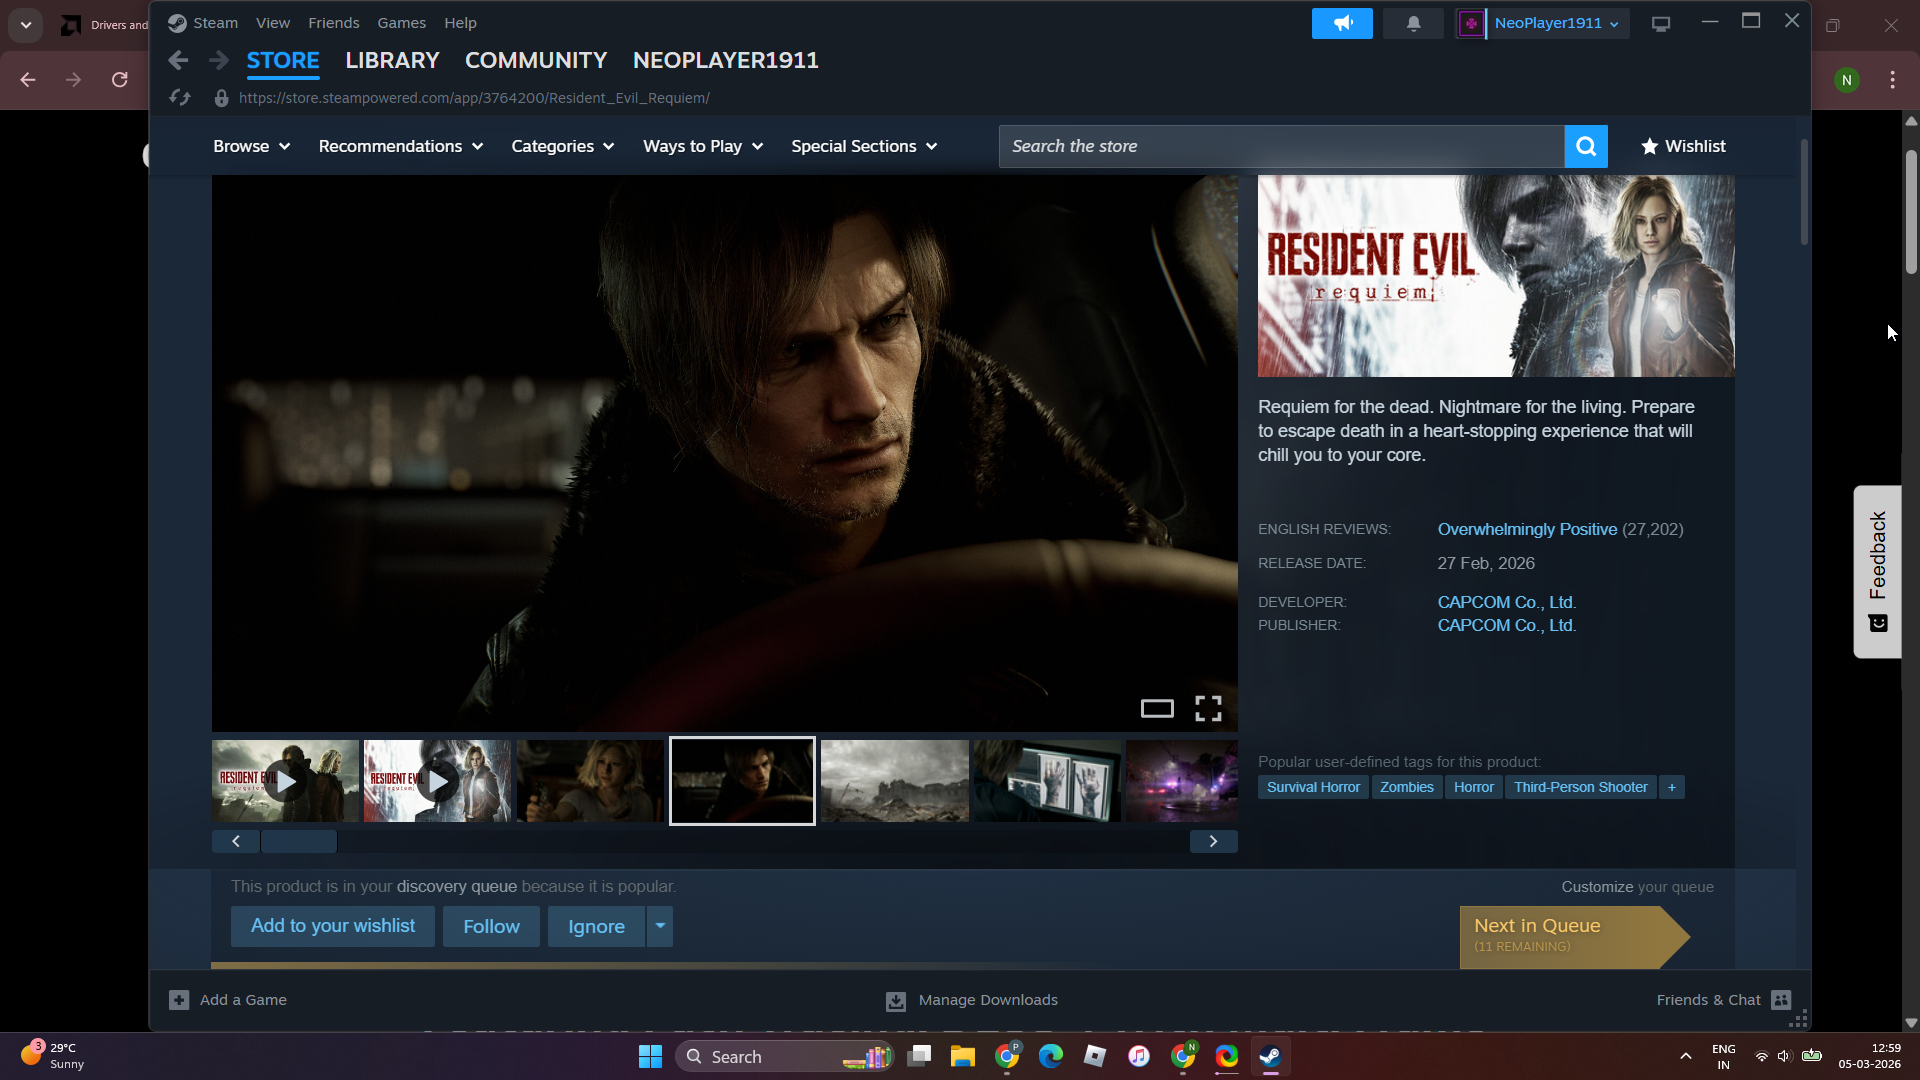This screenshot has height=1080, width=1920.
Task: Click Add to your wishlist button
Action: [x=333, y=926]
